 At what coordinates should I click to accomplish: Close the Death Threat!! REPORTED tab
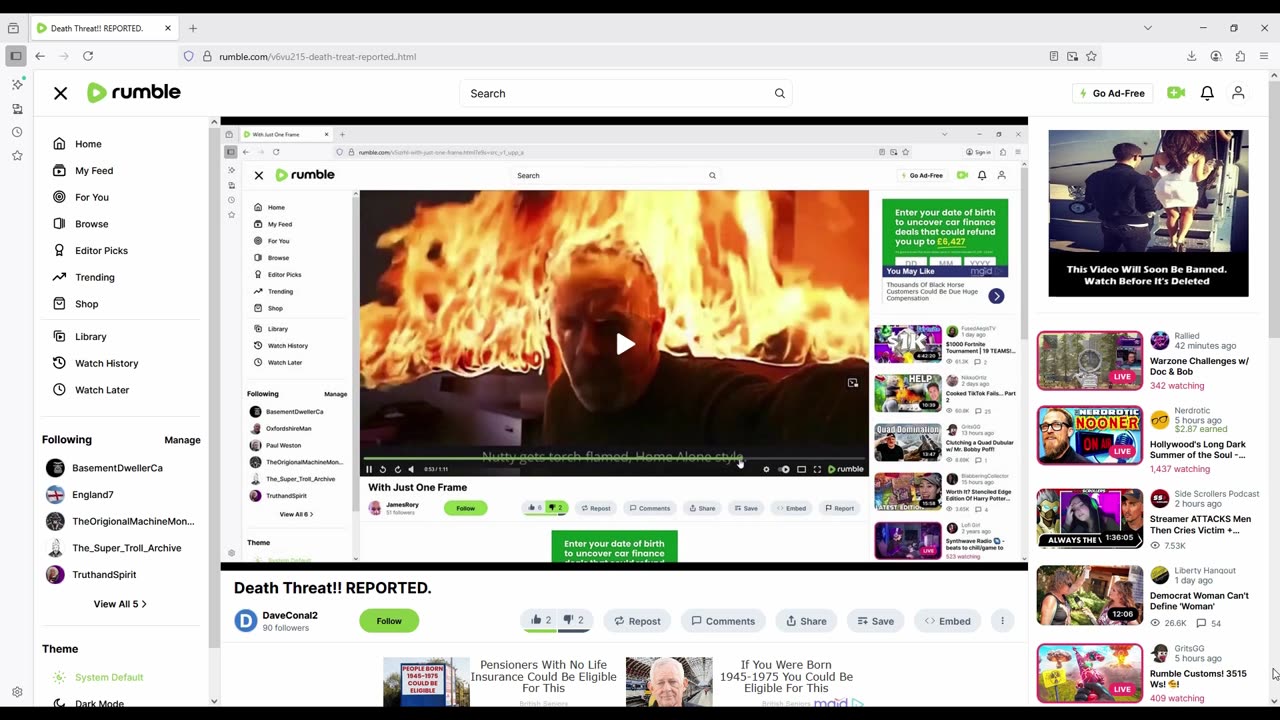click(x=168, y=28)
